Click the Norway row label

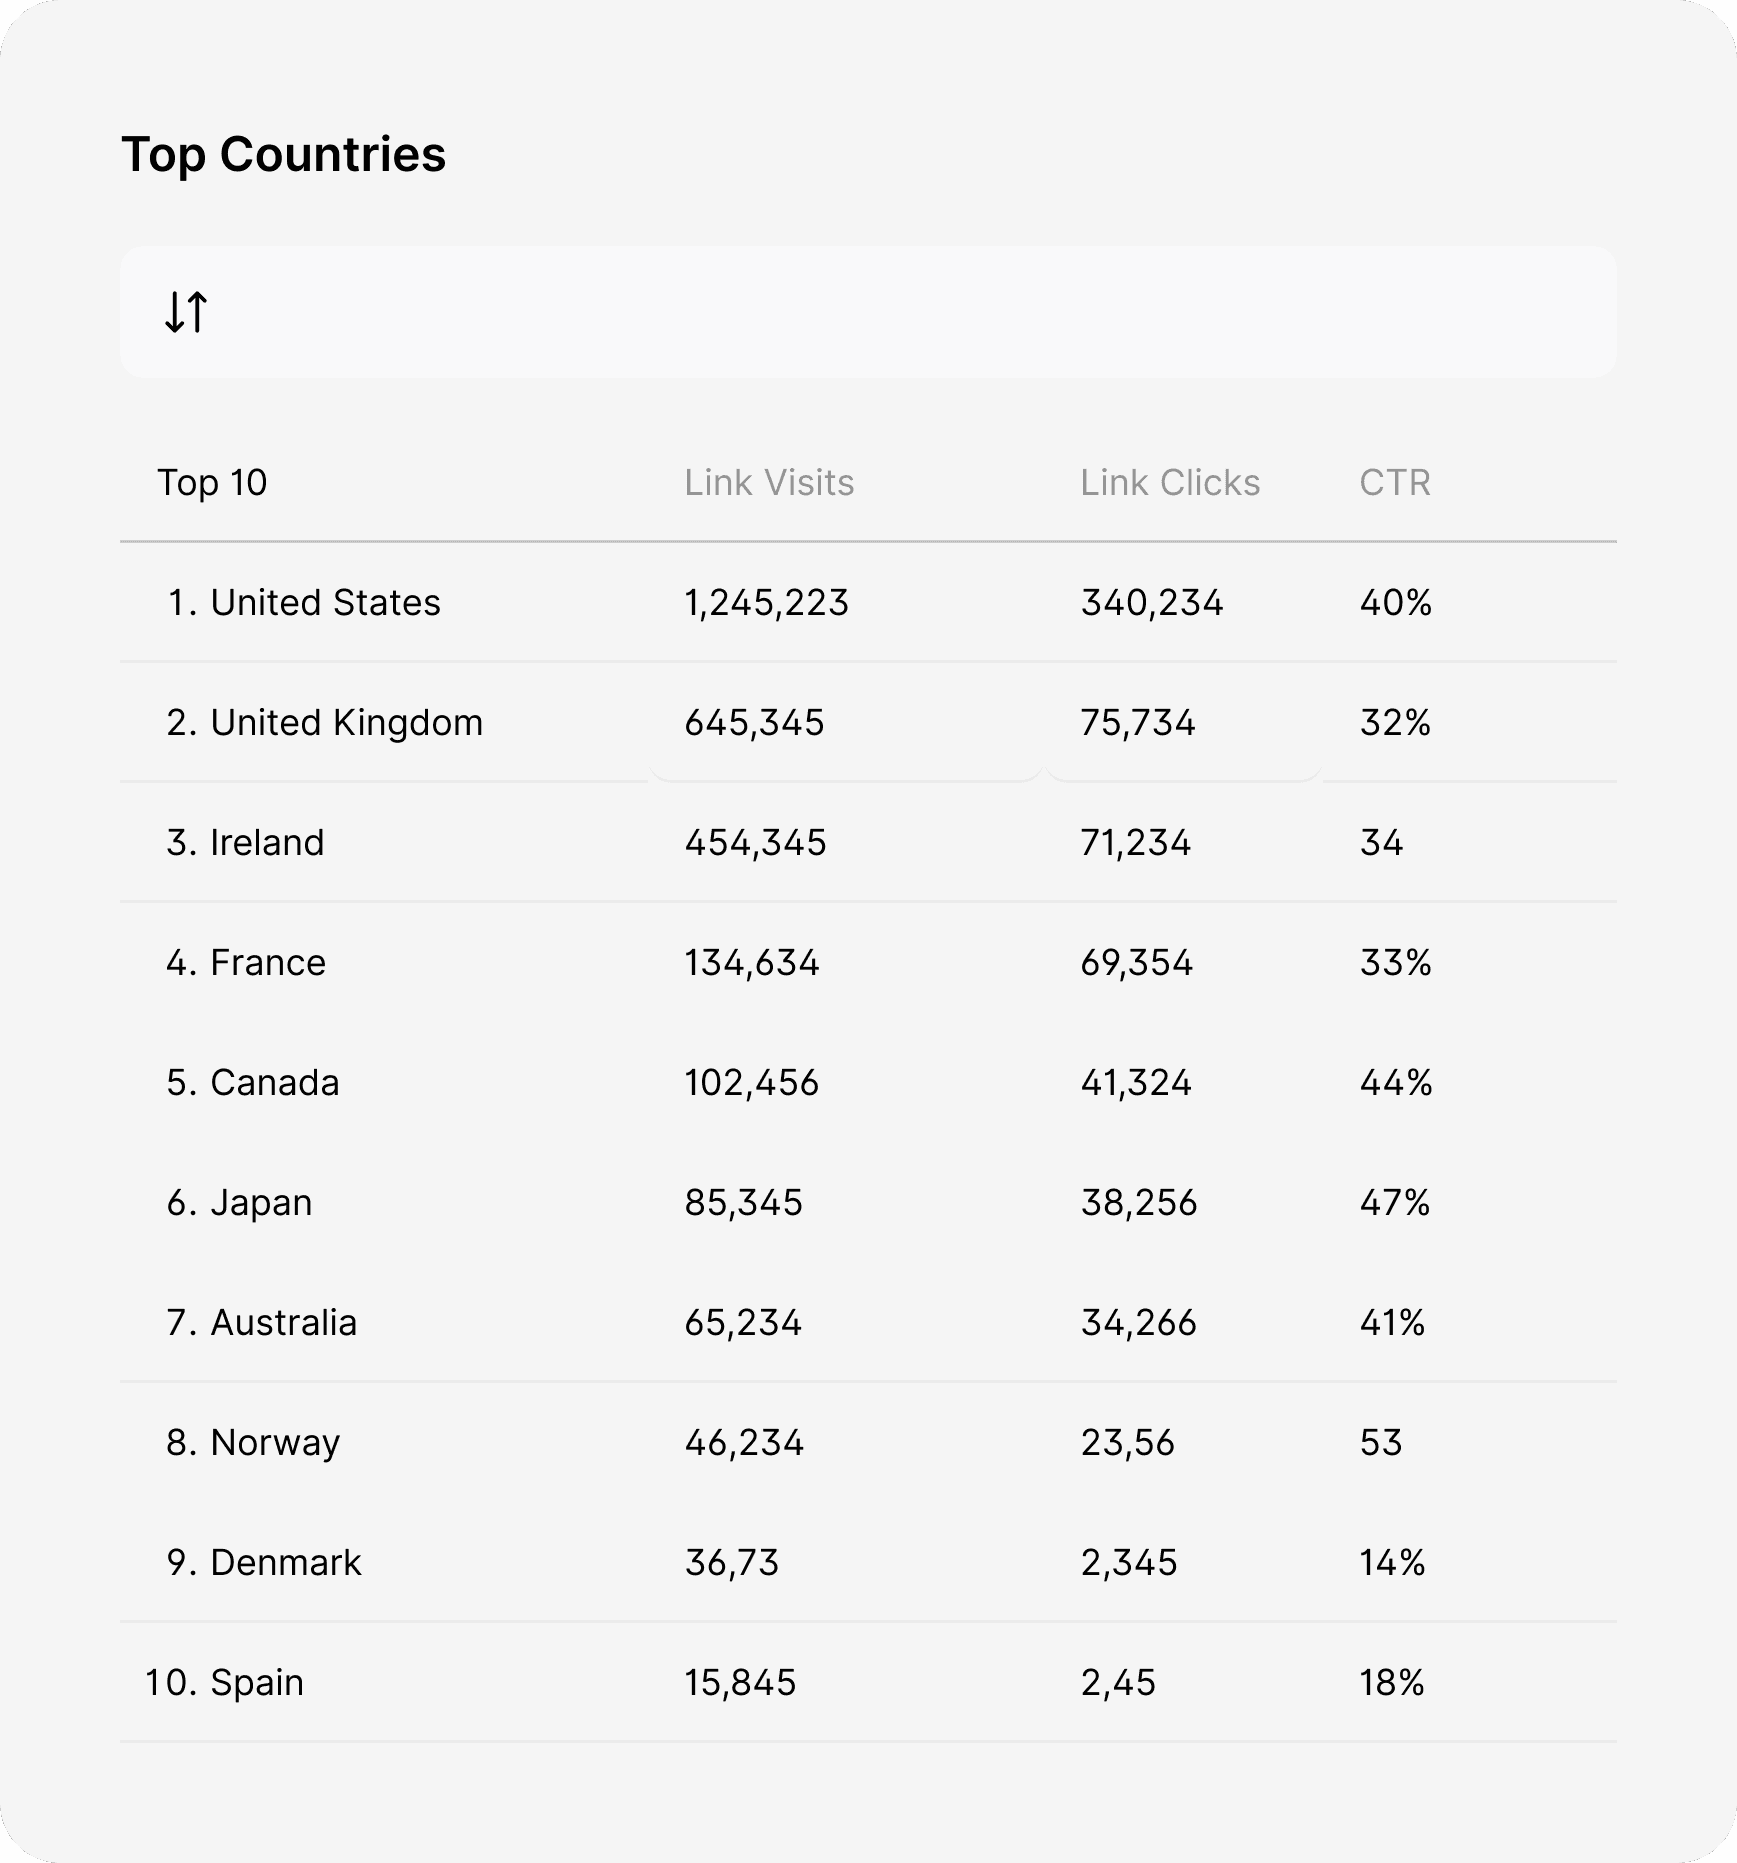tap(275, 1443)
